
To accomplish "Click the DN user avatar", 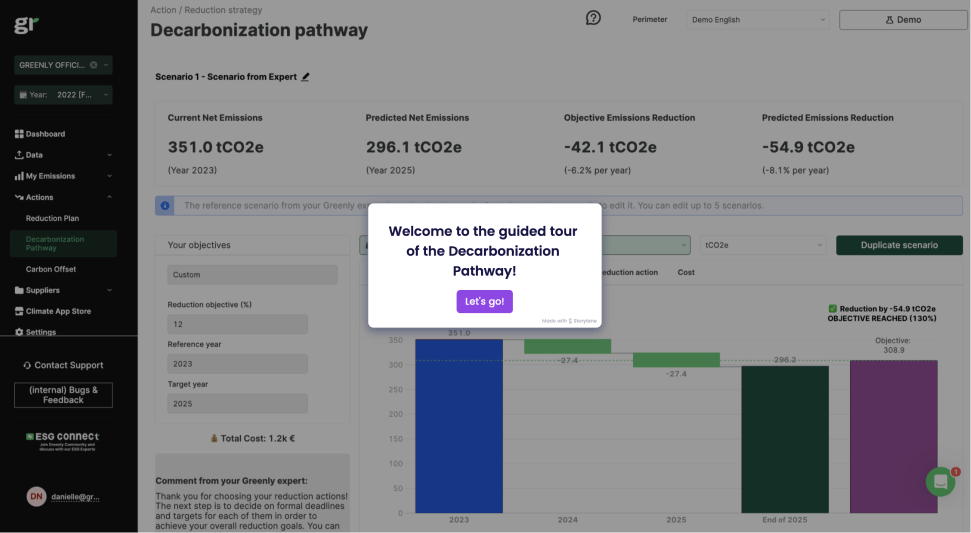I will tap(36, 496).
